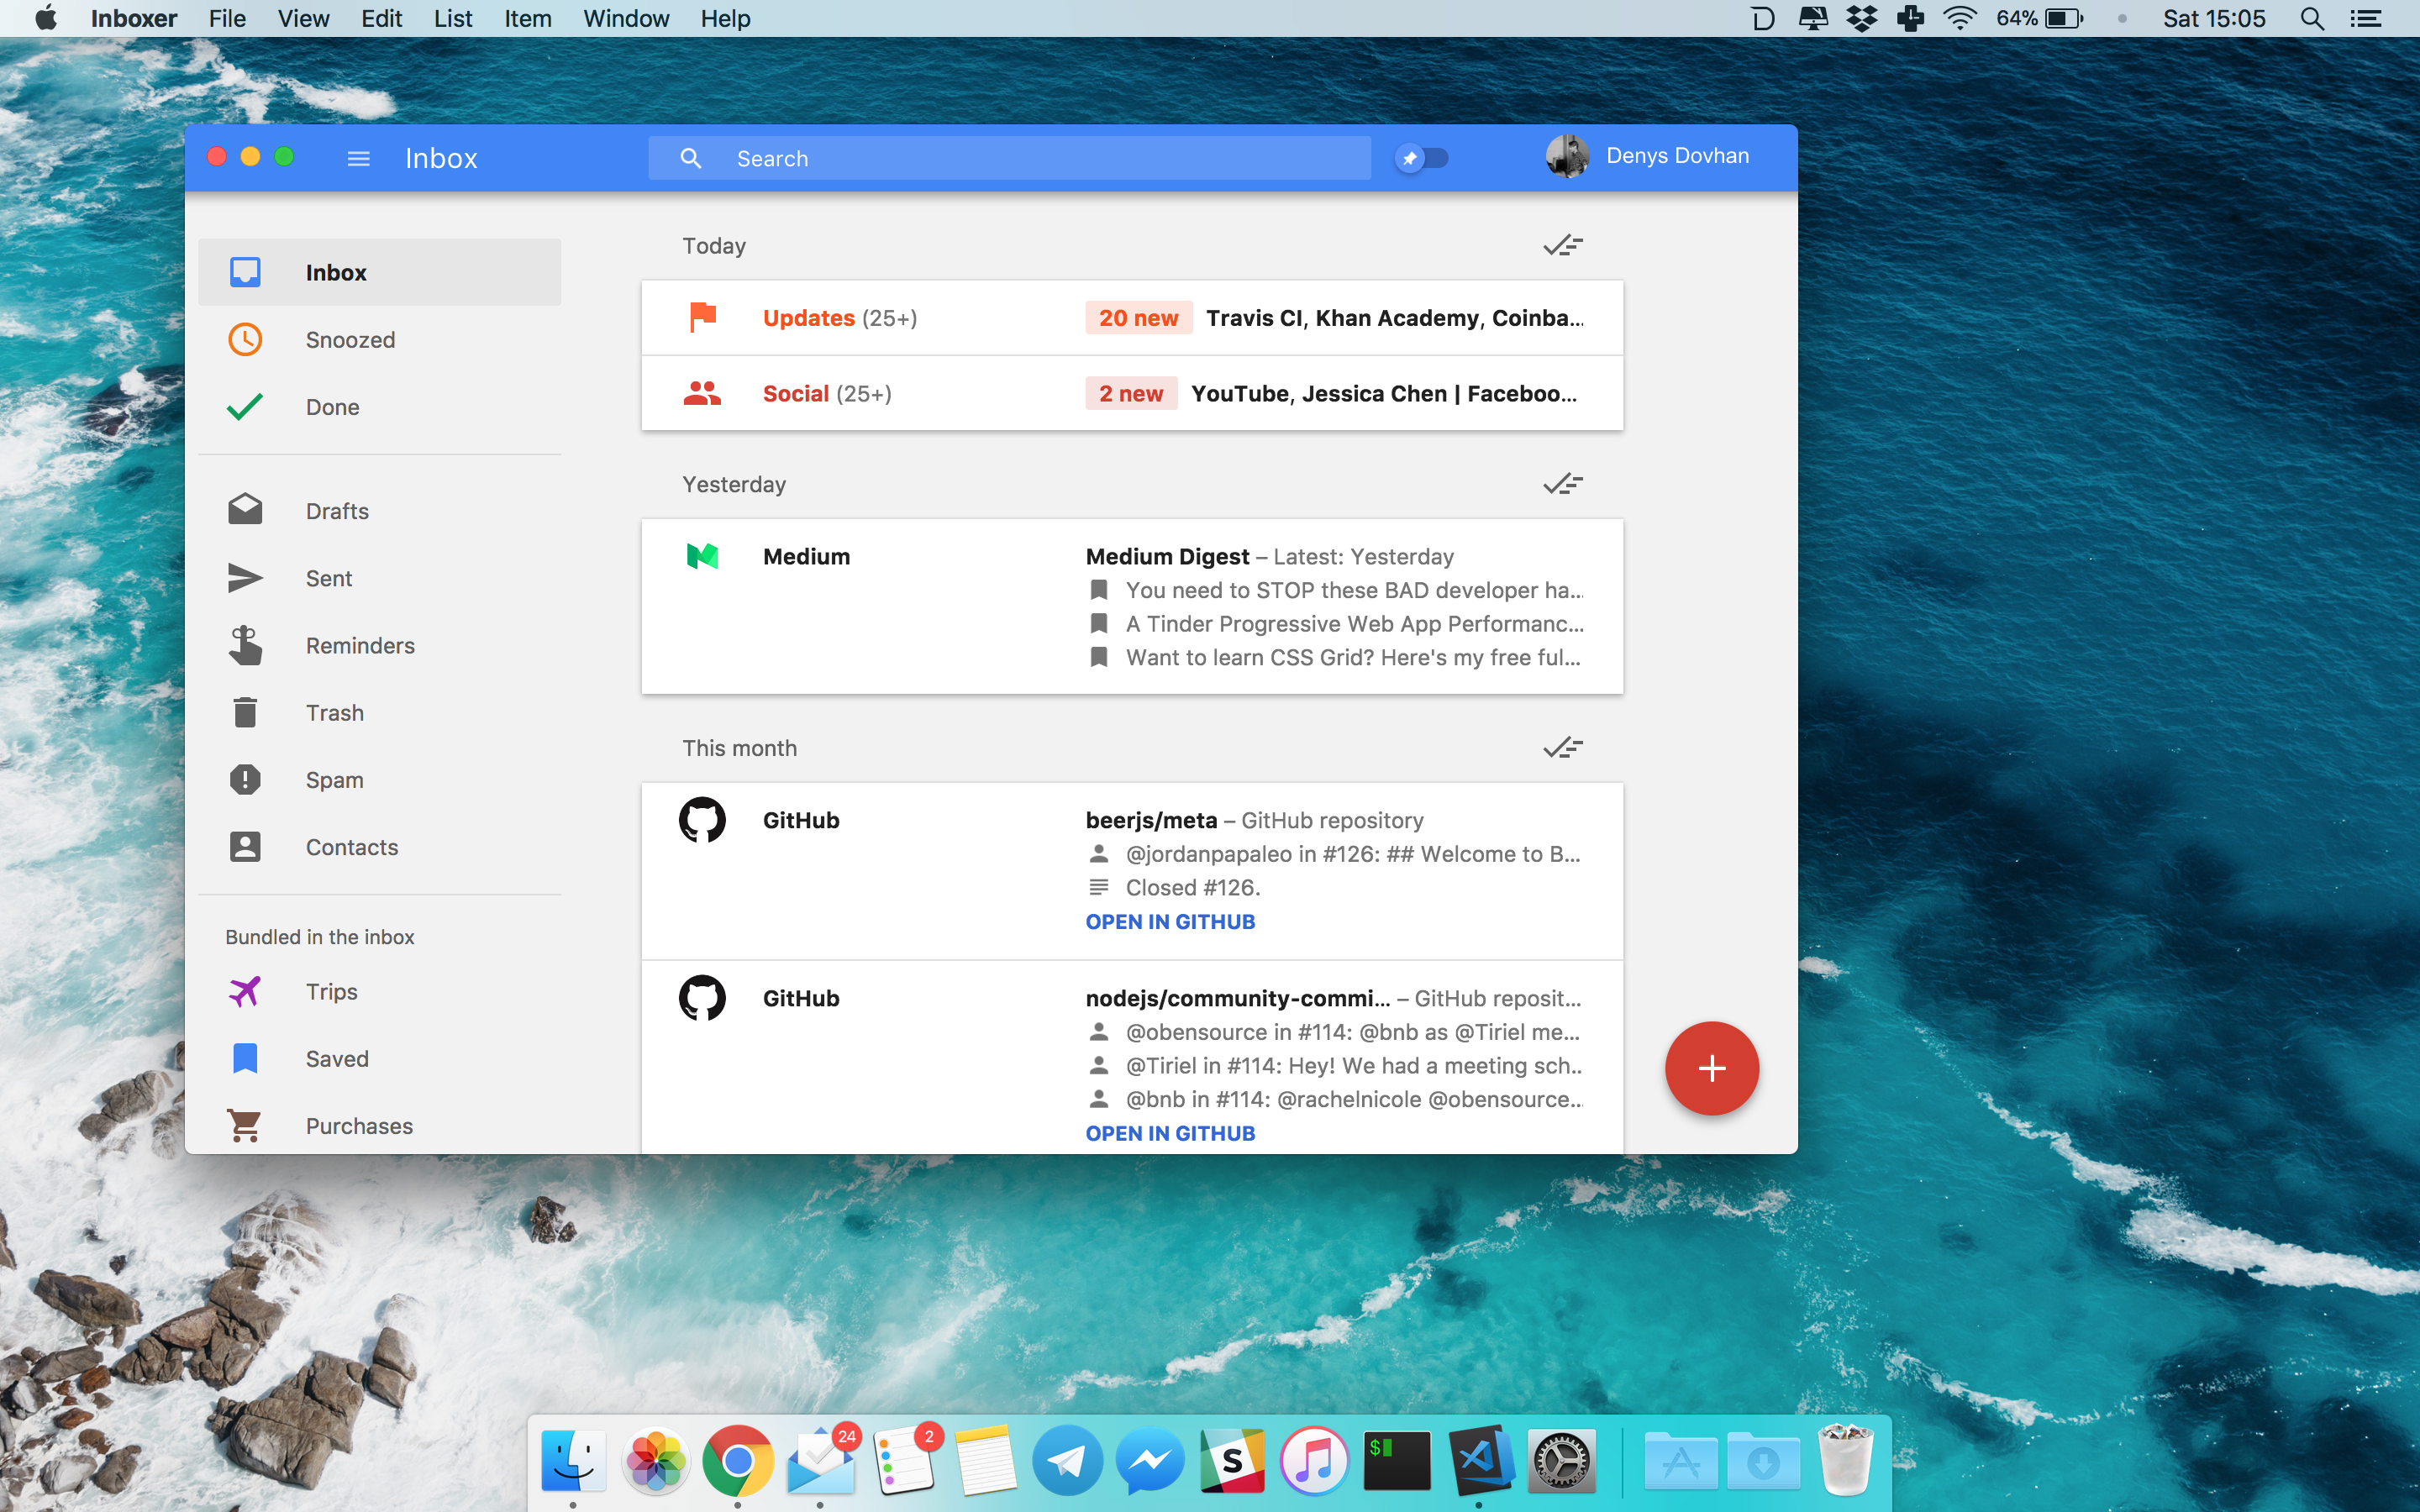The height and width of the screenshot is (1512, 2420).
Task: Open the Trash bin icon in sidebar
Action: click(245, 712)
